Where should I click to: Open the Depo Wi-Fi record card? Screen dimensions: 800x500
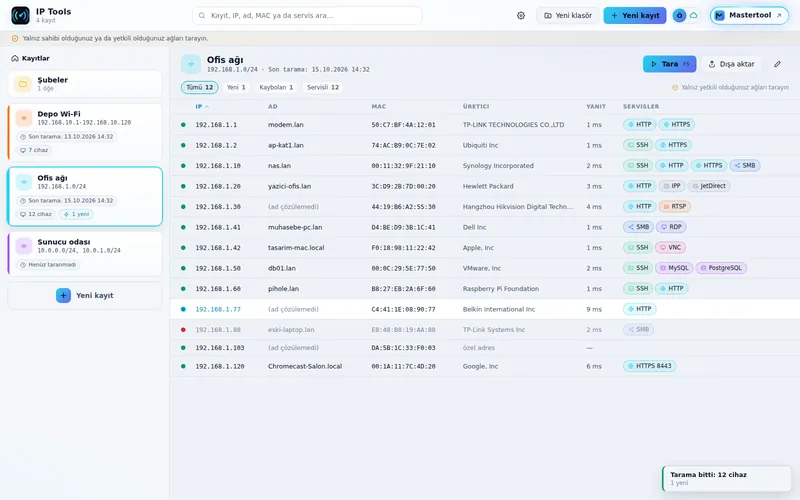tap(85, 132)
